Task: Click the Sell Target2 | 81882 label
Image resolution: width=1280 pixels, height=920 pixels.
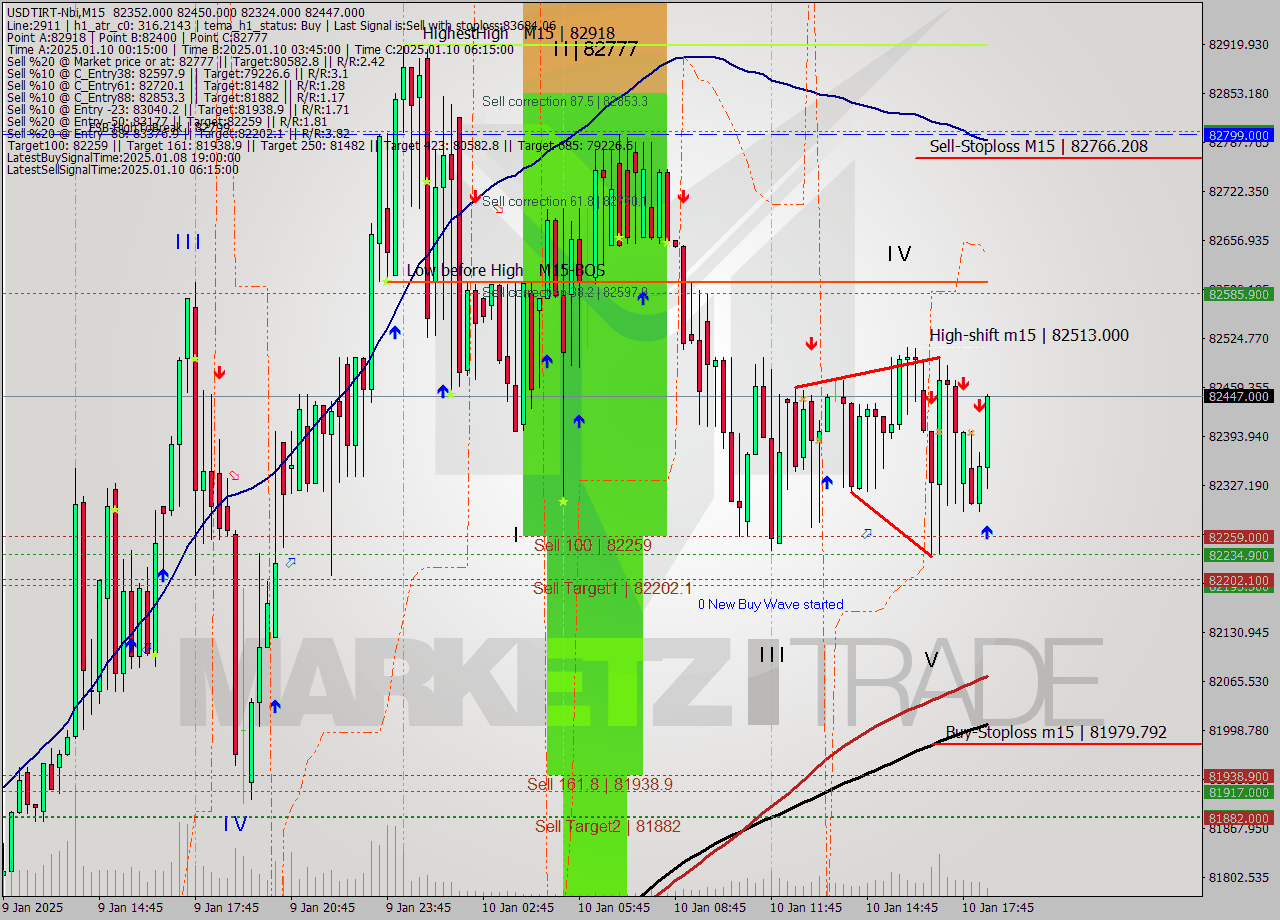Action: point(608,826)
